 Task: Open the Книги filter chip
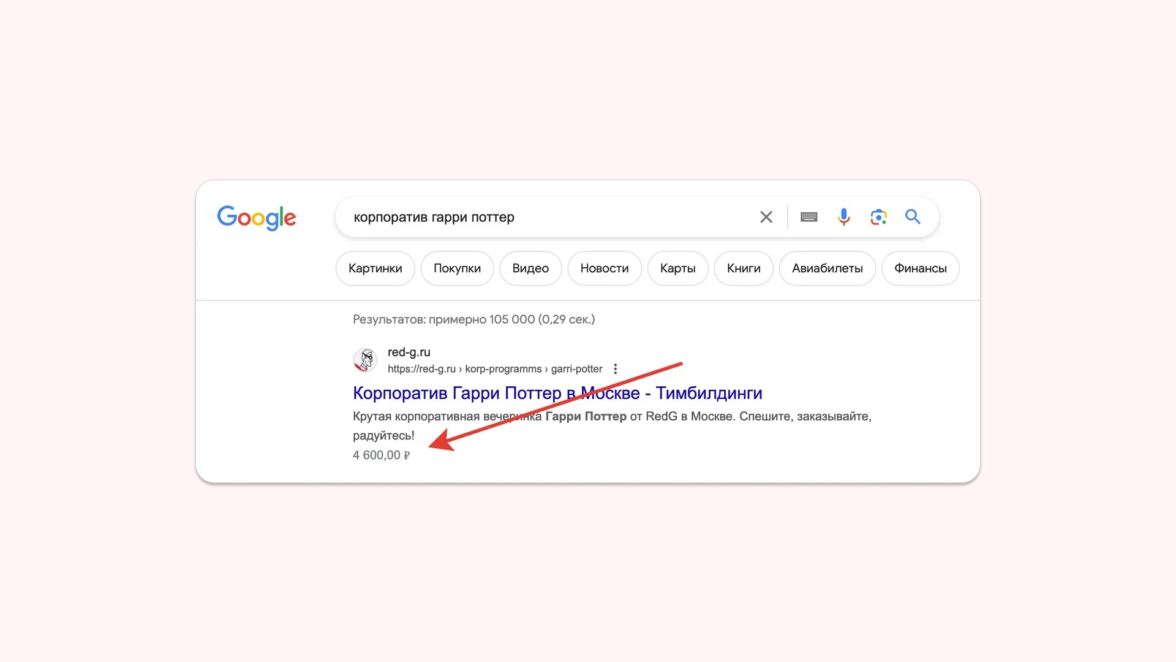743,268
